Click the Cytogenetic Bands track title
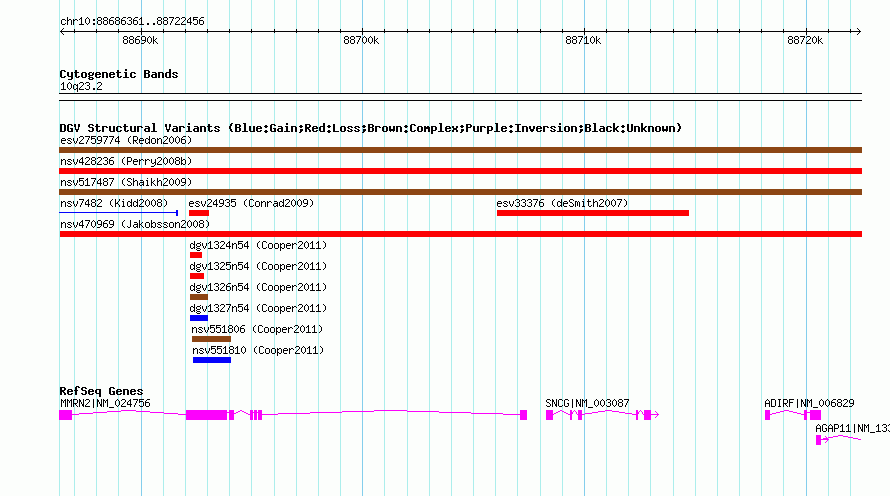890x496 pixels. click(x=119, y=74)
